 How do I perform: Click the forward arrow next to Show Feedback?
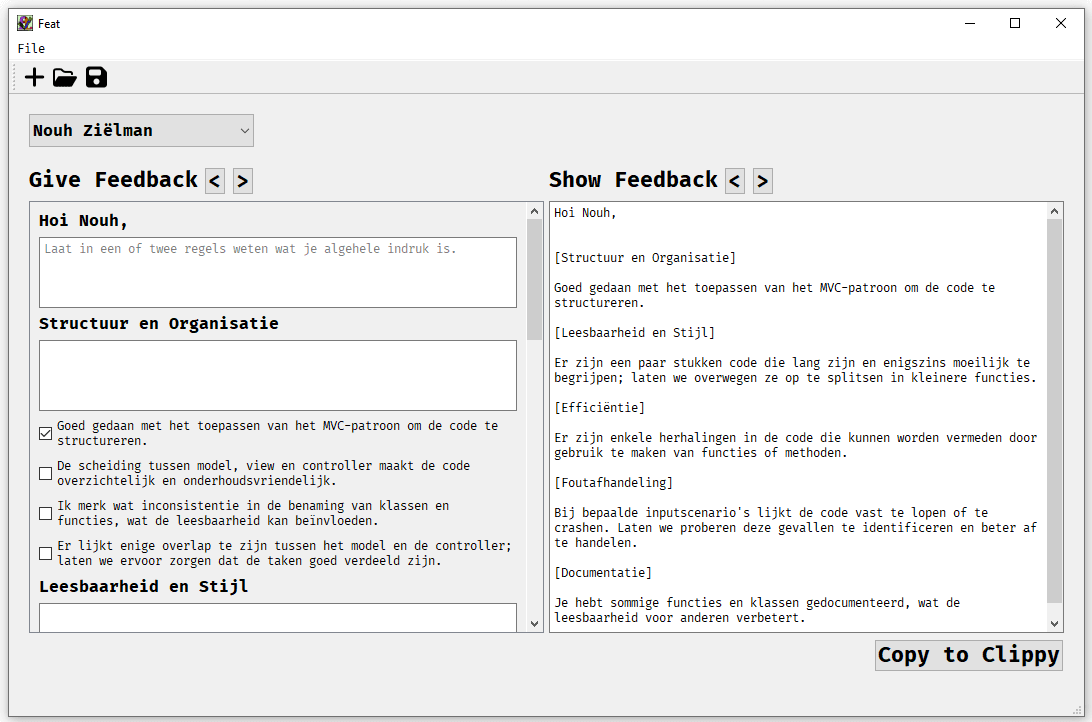coord(762,181)
